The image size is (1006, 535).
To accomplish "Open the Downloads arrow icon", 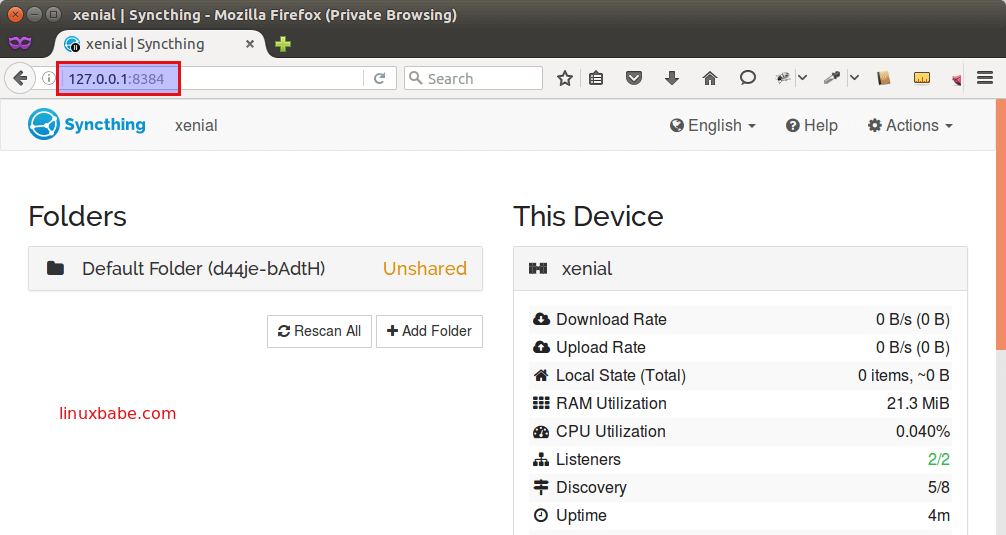I will [x=672, y=78].
